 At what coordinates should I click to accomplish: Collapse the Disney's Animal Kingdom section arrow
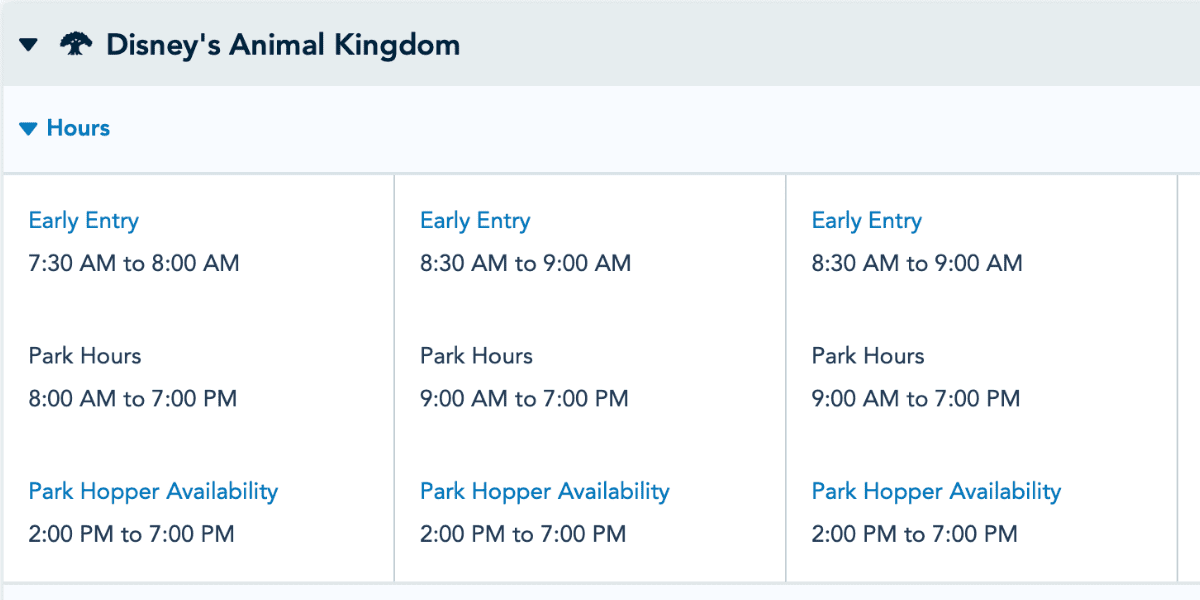[28, 45]
